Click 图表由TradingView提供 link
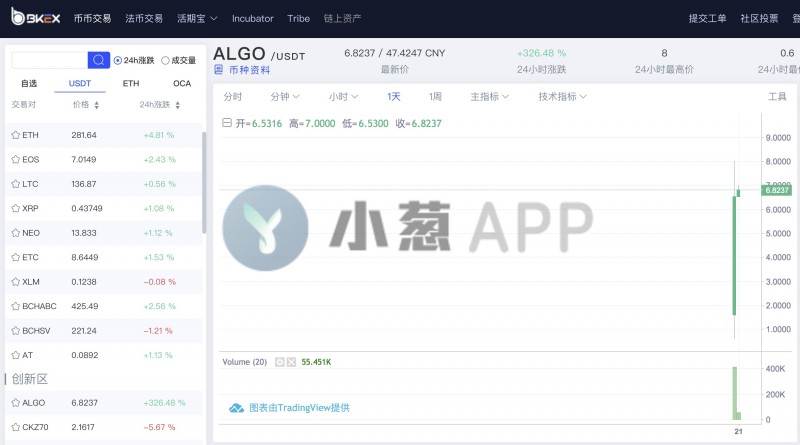800x445 pixels. coord(299,408)
